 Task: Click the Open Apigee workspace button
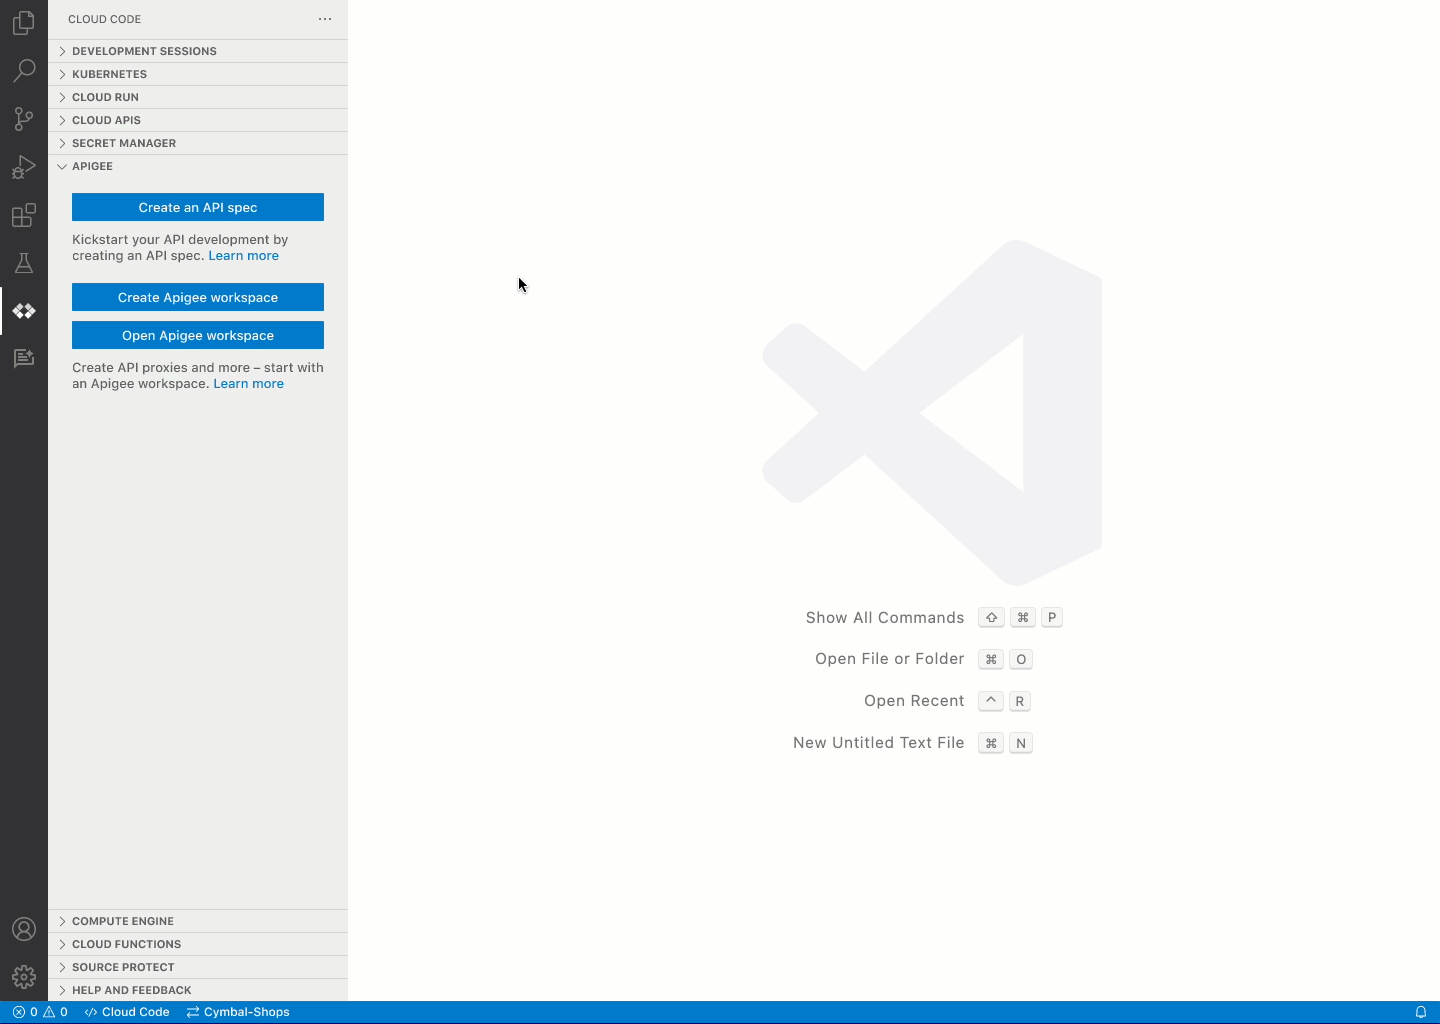click(x=198, y=335)
